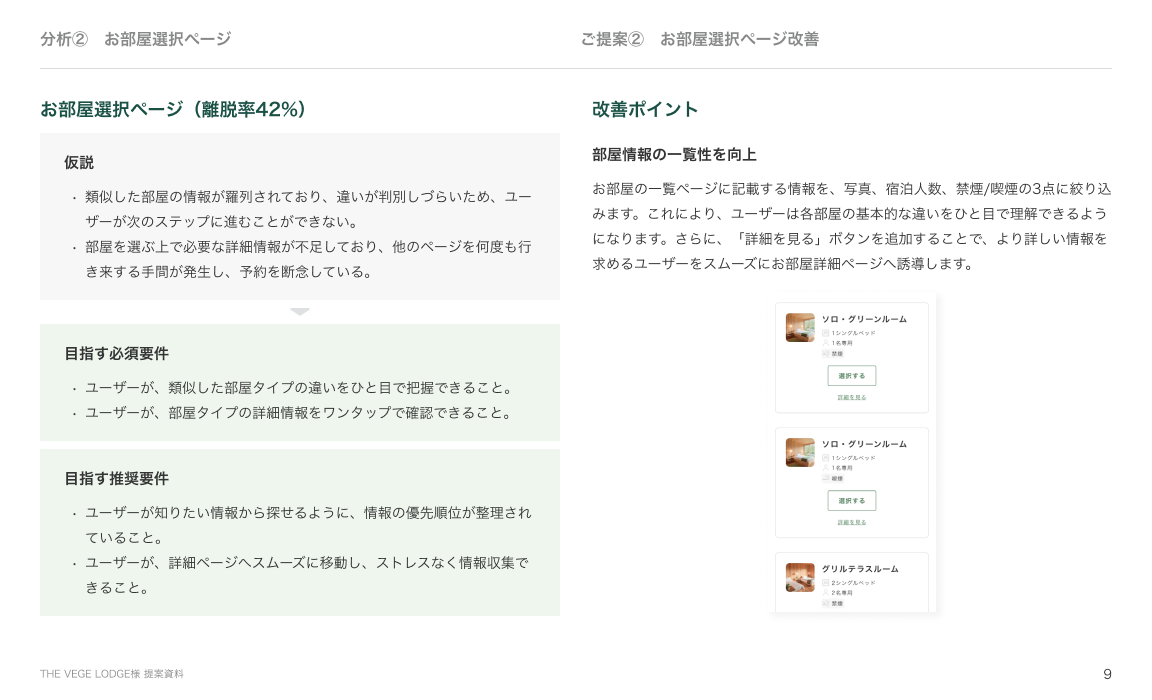This screenshot has height=700, width=1152.
Task: Click the グリルテラスルーム thumbnail photo
Action: pyautogui.click(x=800, y=577)
